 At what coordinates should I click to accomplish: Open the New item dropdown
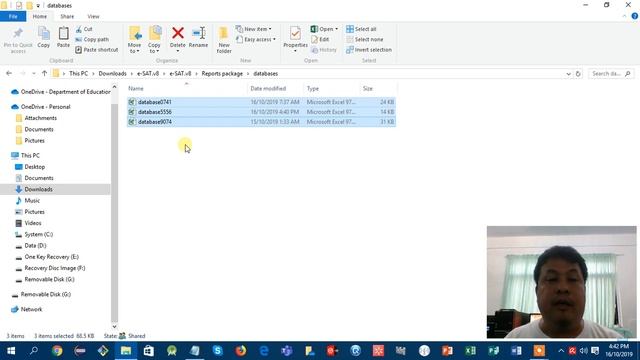253,29
